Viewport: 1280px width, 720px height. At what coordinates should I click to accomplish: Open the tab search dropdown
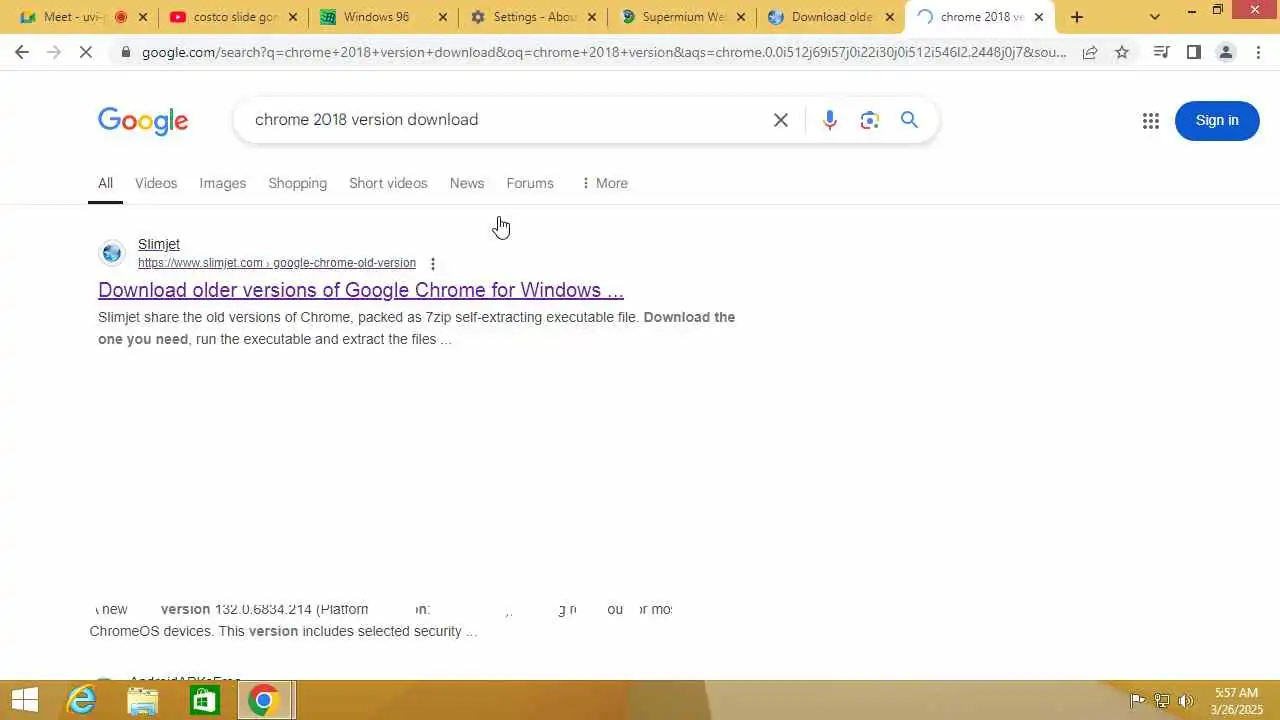coord(1155,17)
